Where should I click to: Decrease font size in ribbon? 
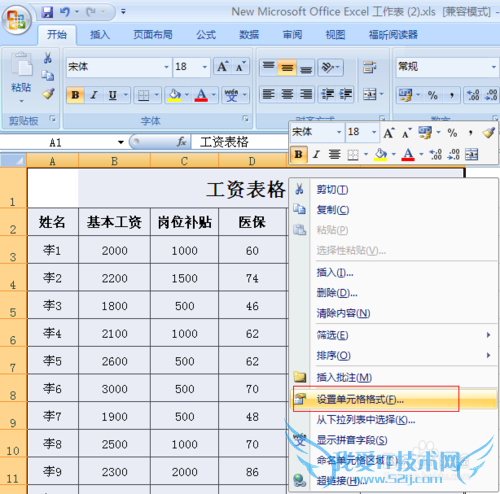click(240, 67)
